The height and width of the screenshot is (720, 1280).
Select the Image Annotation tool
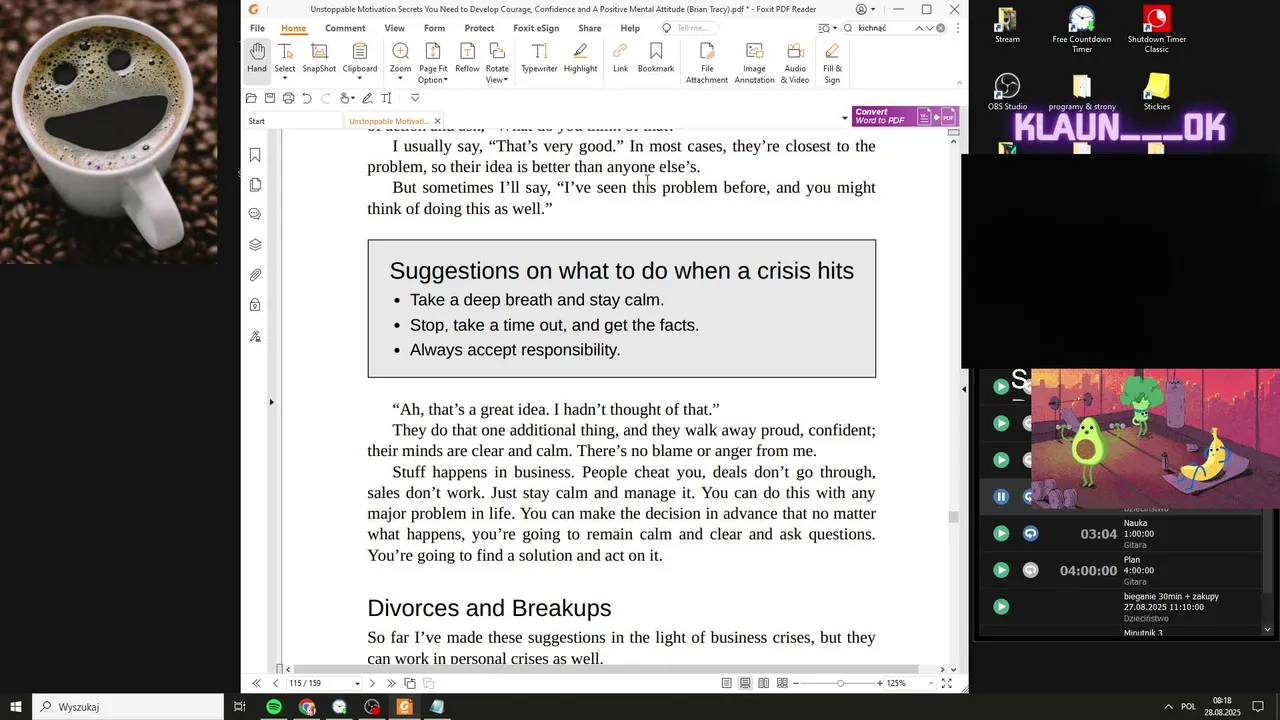754,63
